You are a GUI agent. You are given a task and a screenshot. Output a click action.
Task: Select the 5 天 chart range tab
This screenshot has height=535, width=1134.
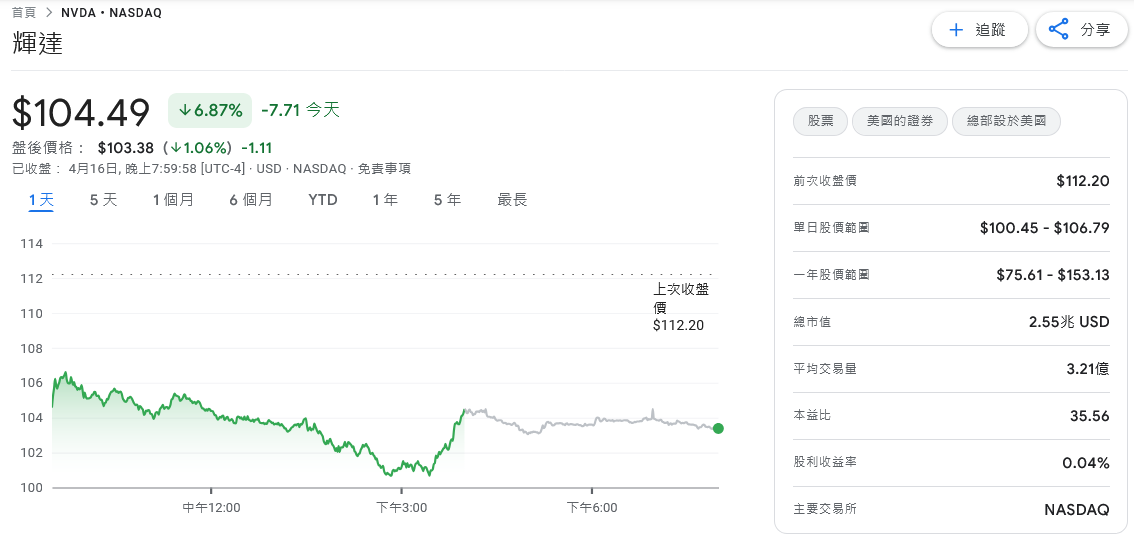(103, 200)
